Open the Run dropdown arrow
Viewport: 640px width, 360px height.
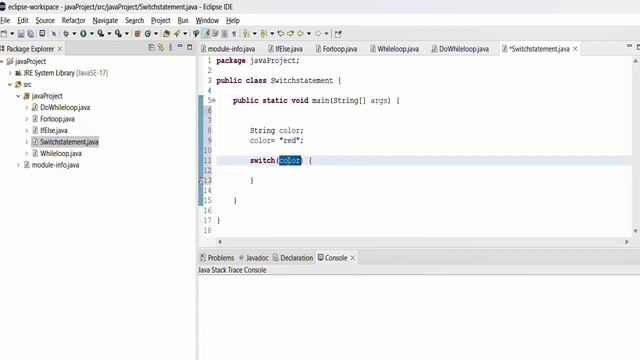click(91, 34)
